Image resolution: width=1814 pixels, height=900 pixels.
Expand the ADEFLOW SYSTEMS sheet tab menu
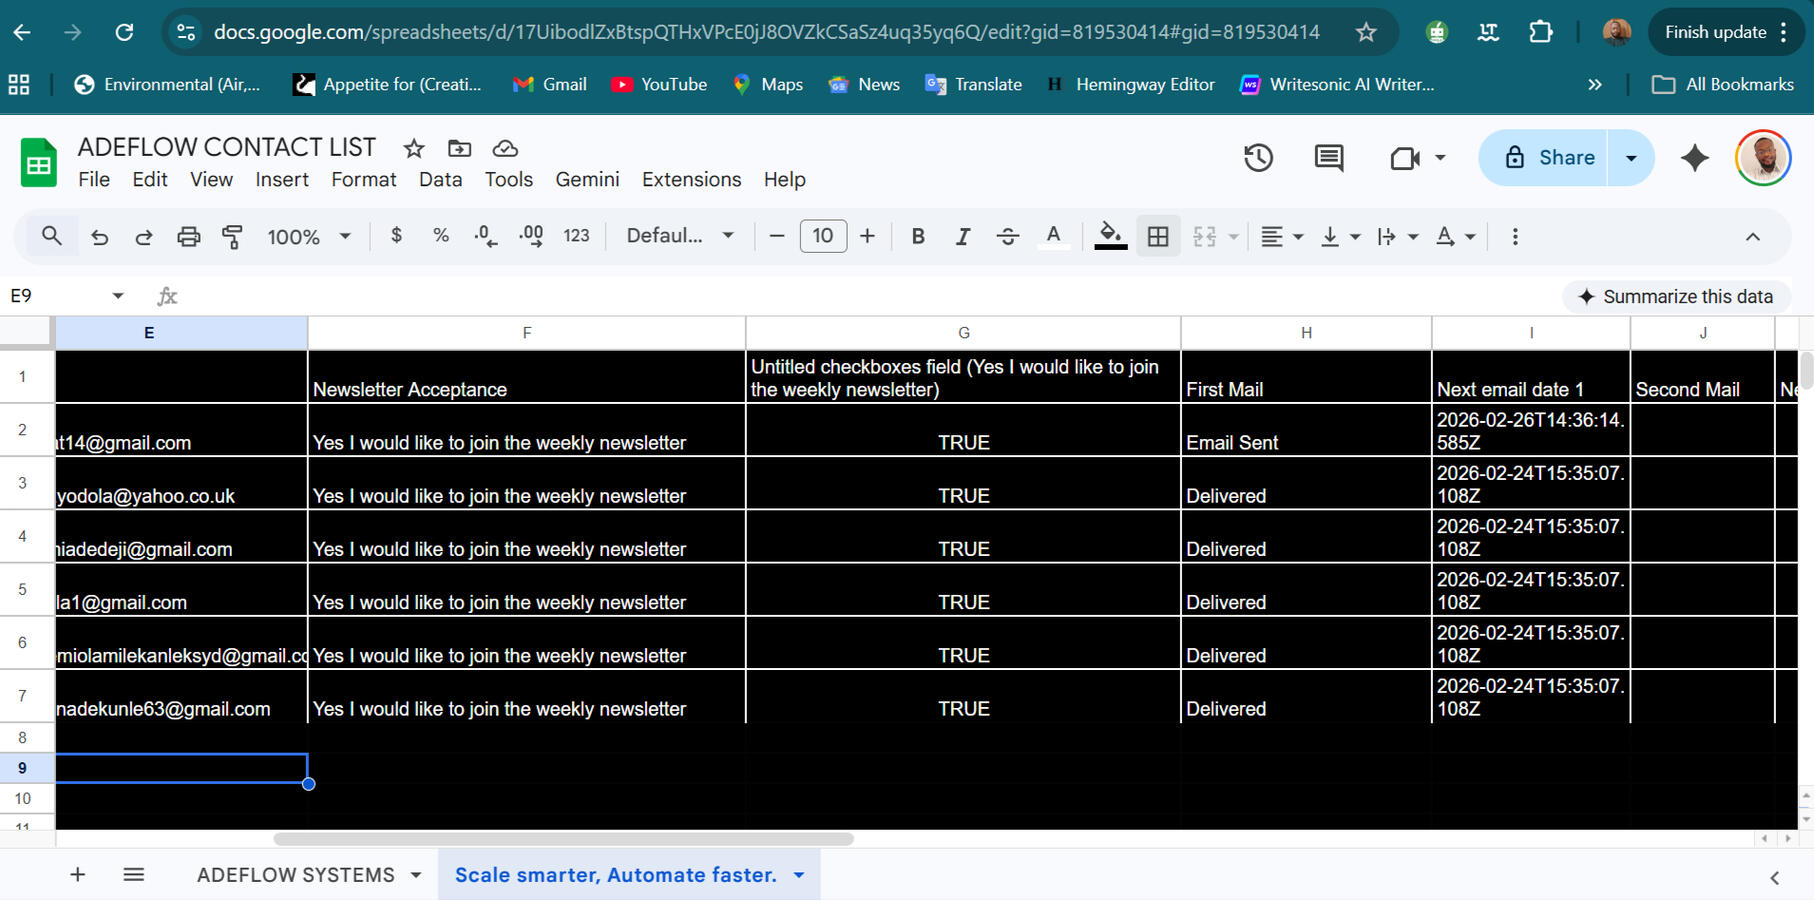(x=416, y=874)
